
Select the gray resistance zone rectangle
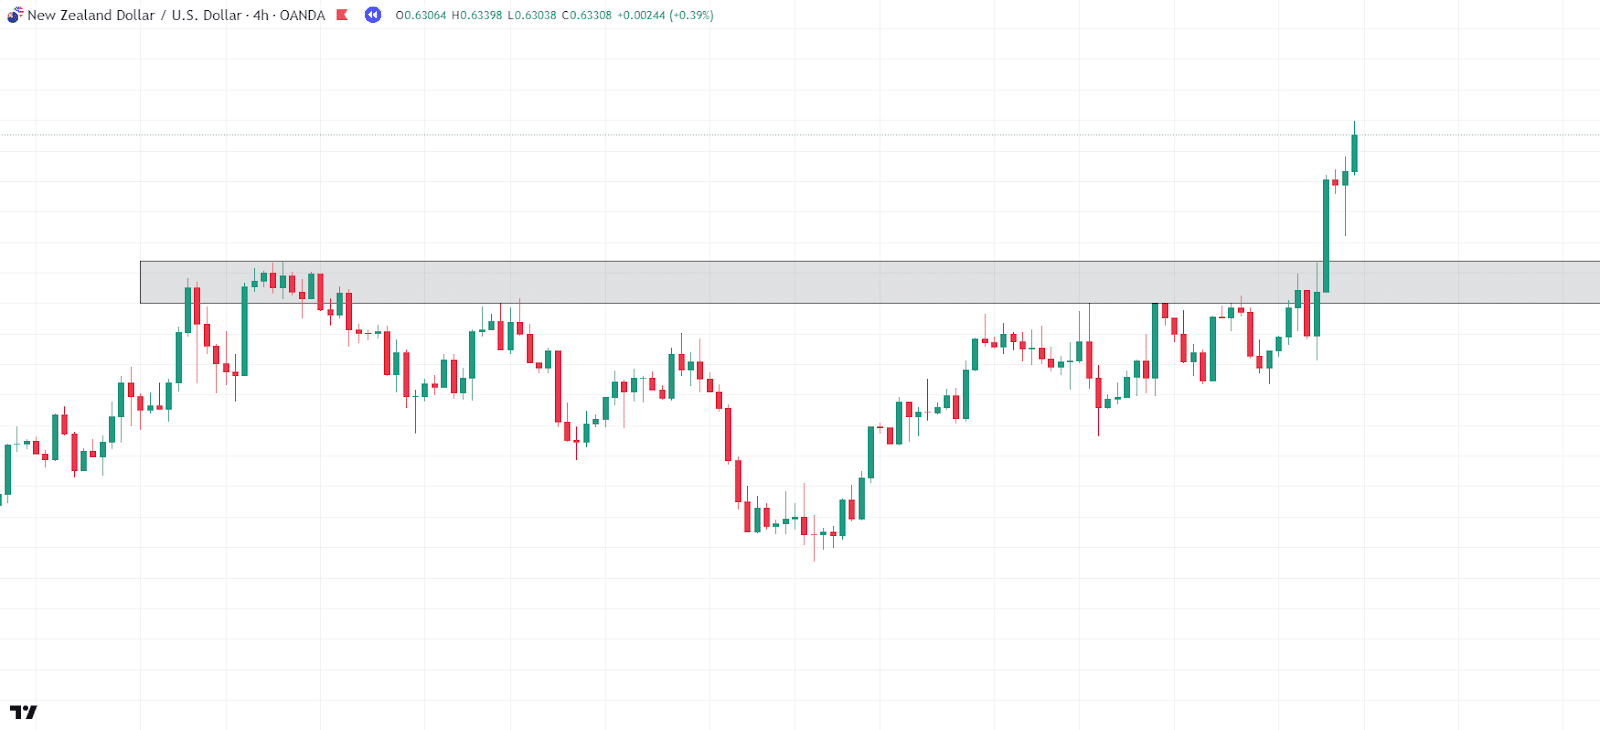(x=870, y=282)
